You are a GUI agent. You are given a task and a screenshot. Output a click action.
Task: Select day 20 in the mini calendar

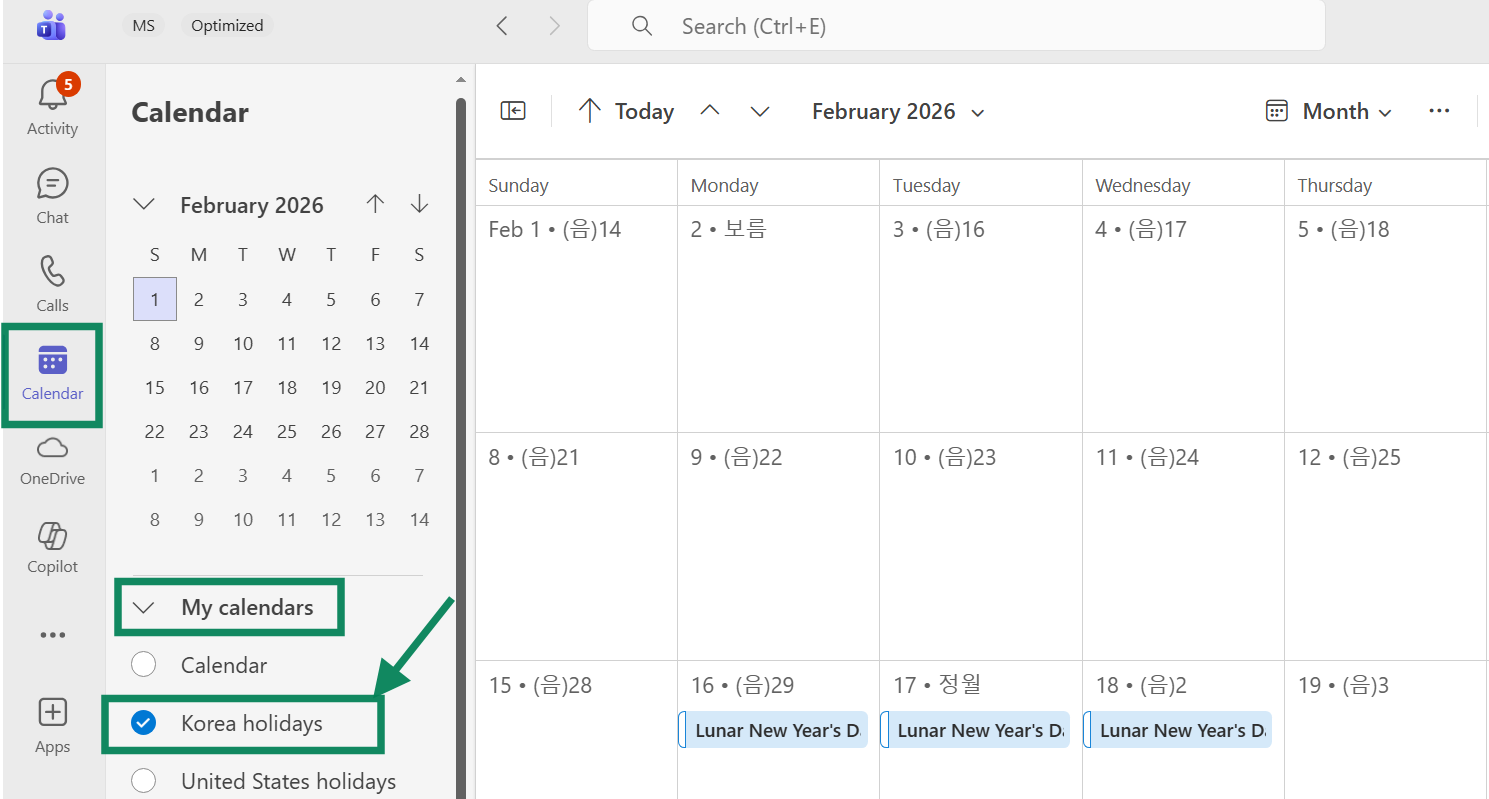tap(375, 388)
